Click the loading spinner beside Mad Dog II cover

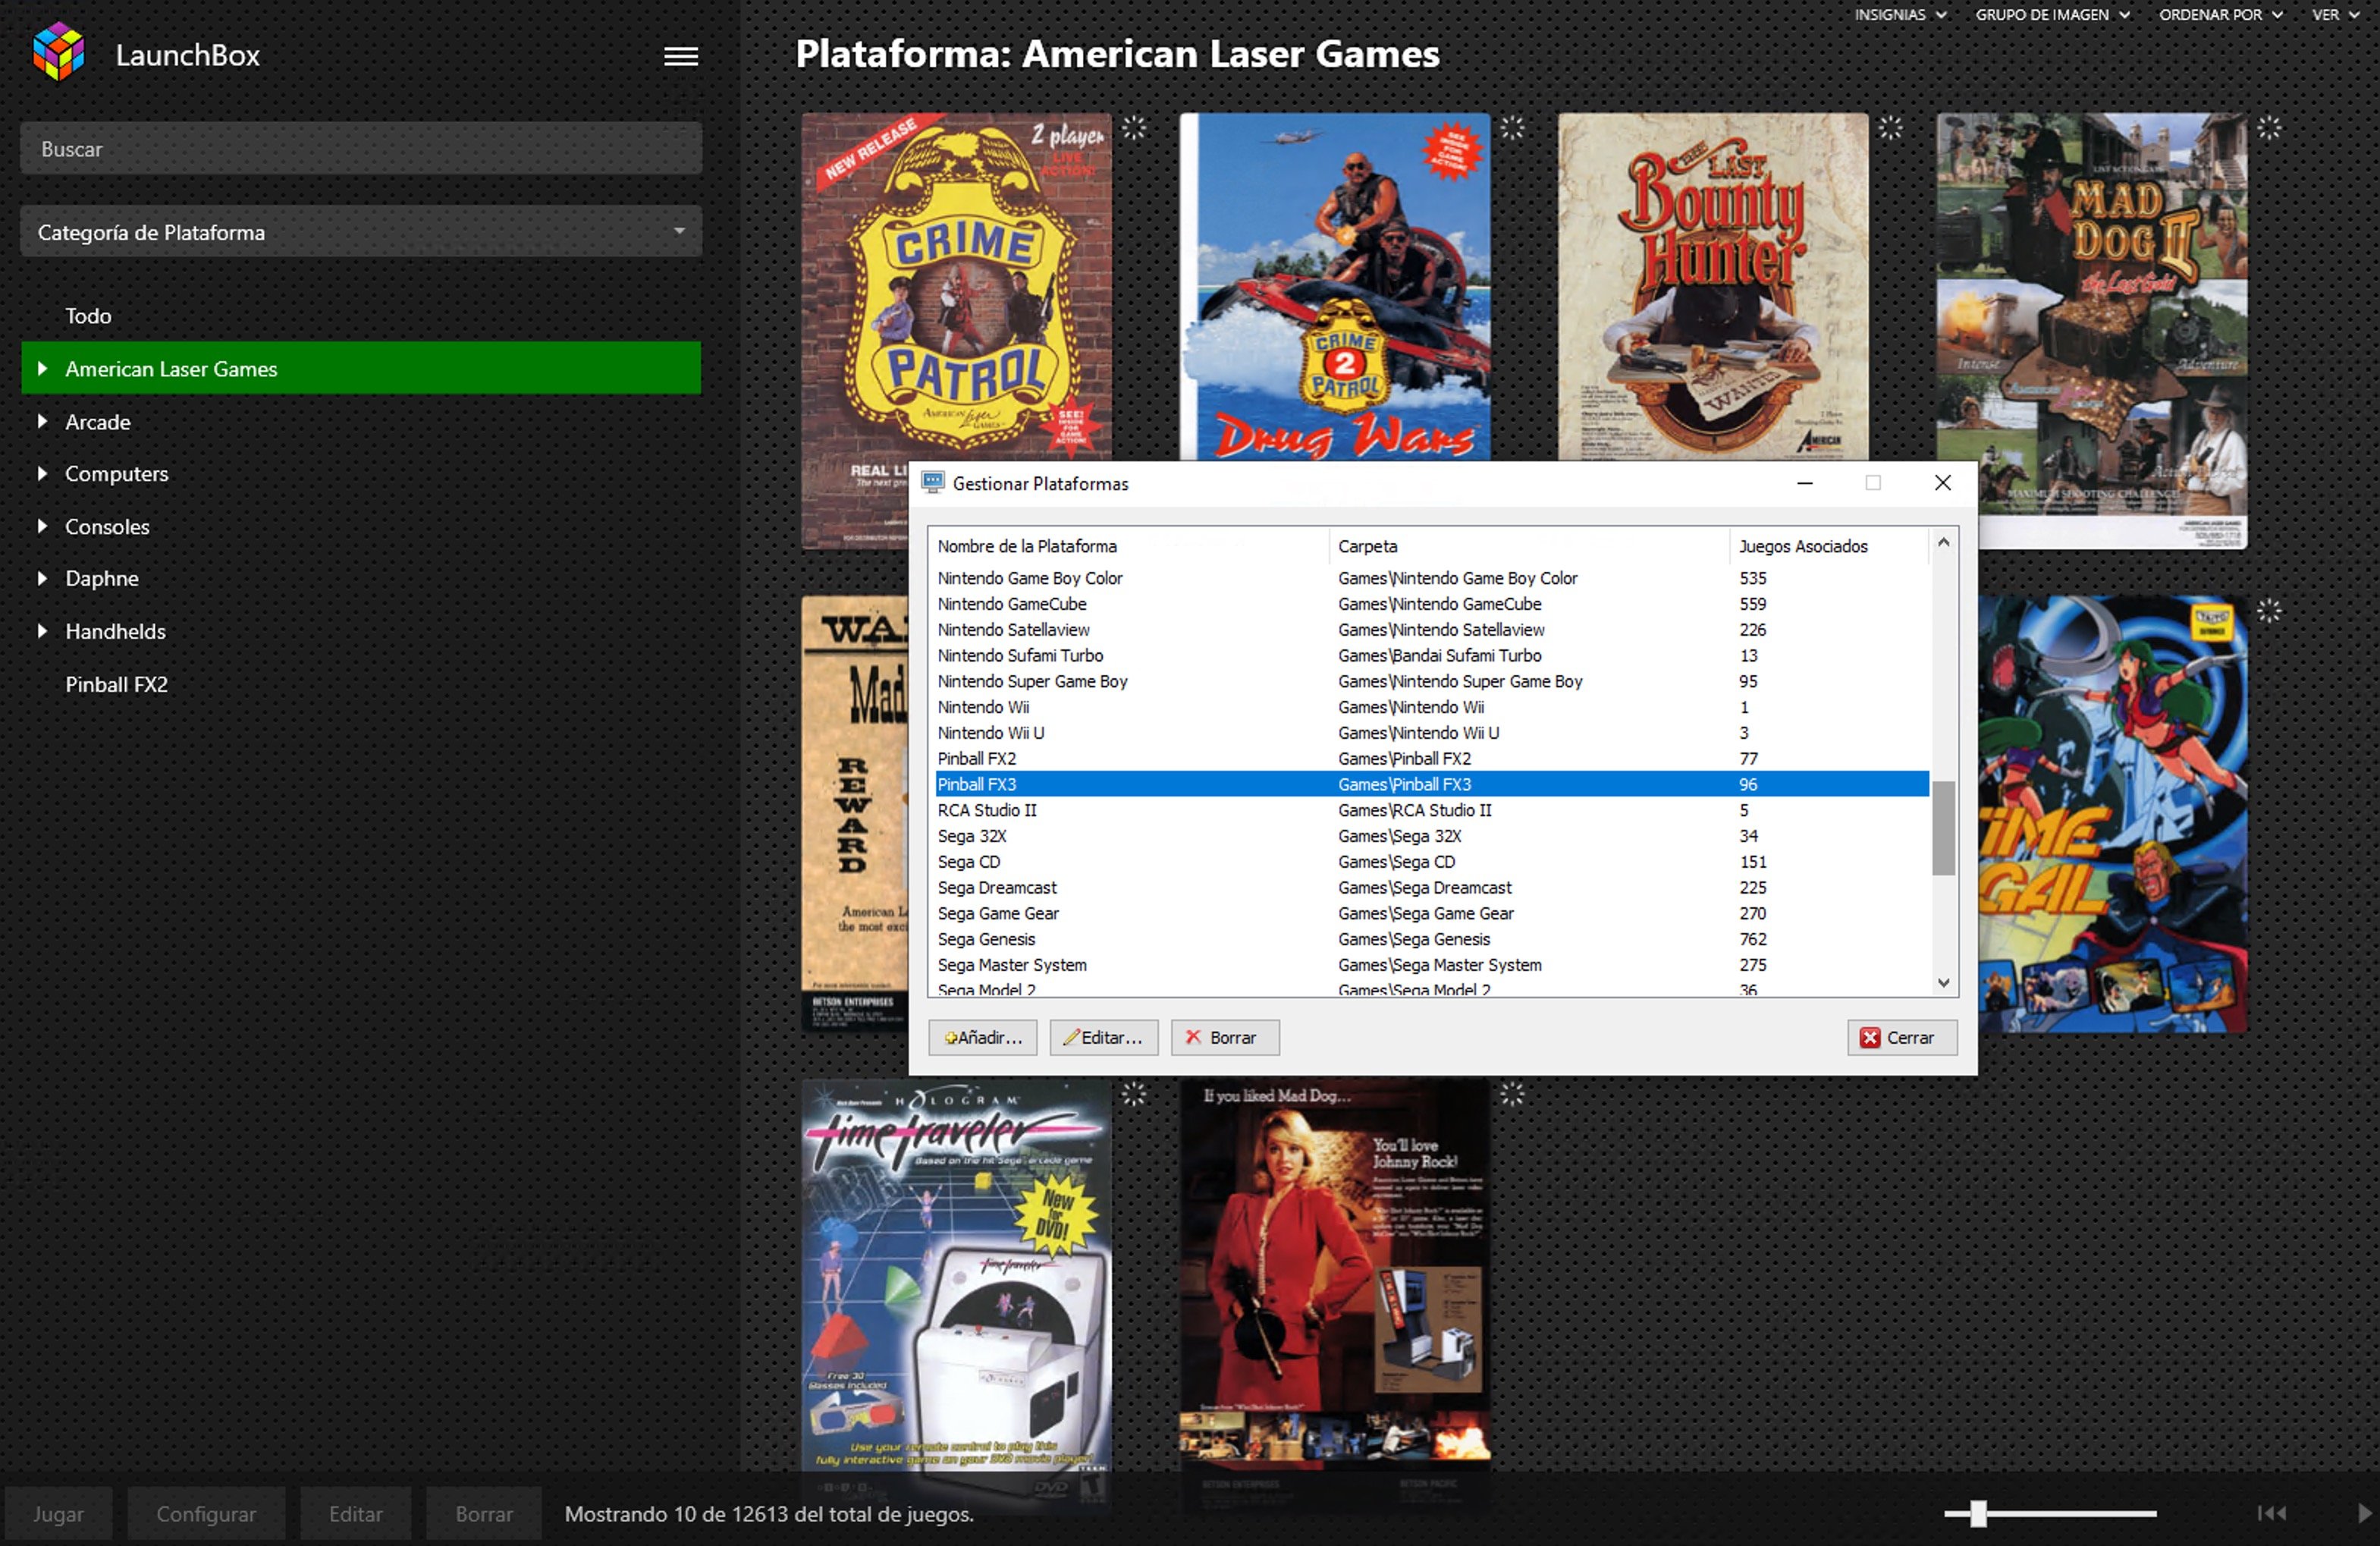[x=2269, y=127]
